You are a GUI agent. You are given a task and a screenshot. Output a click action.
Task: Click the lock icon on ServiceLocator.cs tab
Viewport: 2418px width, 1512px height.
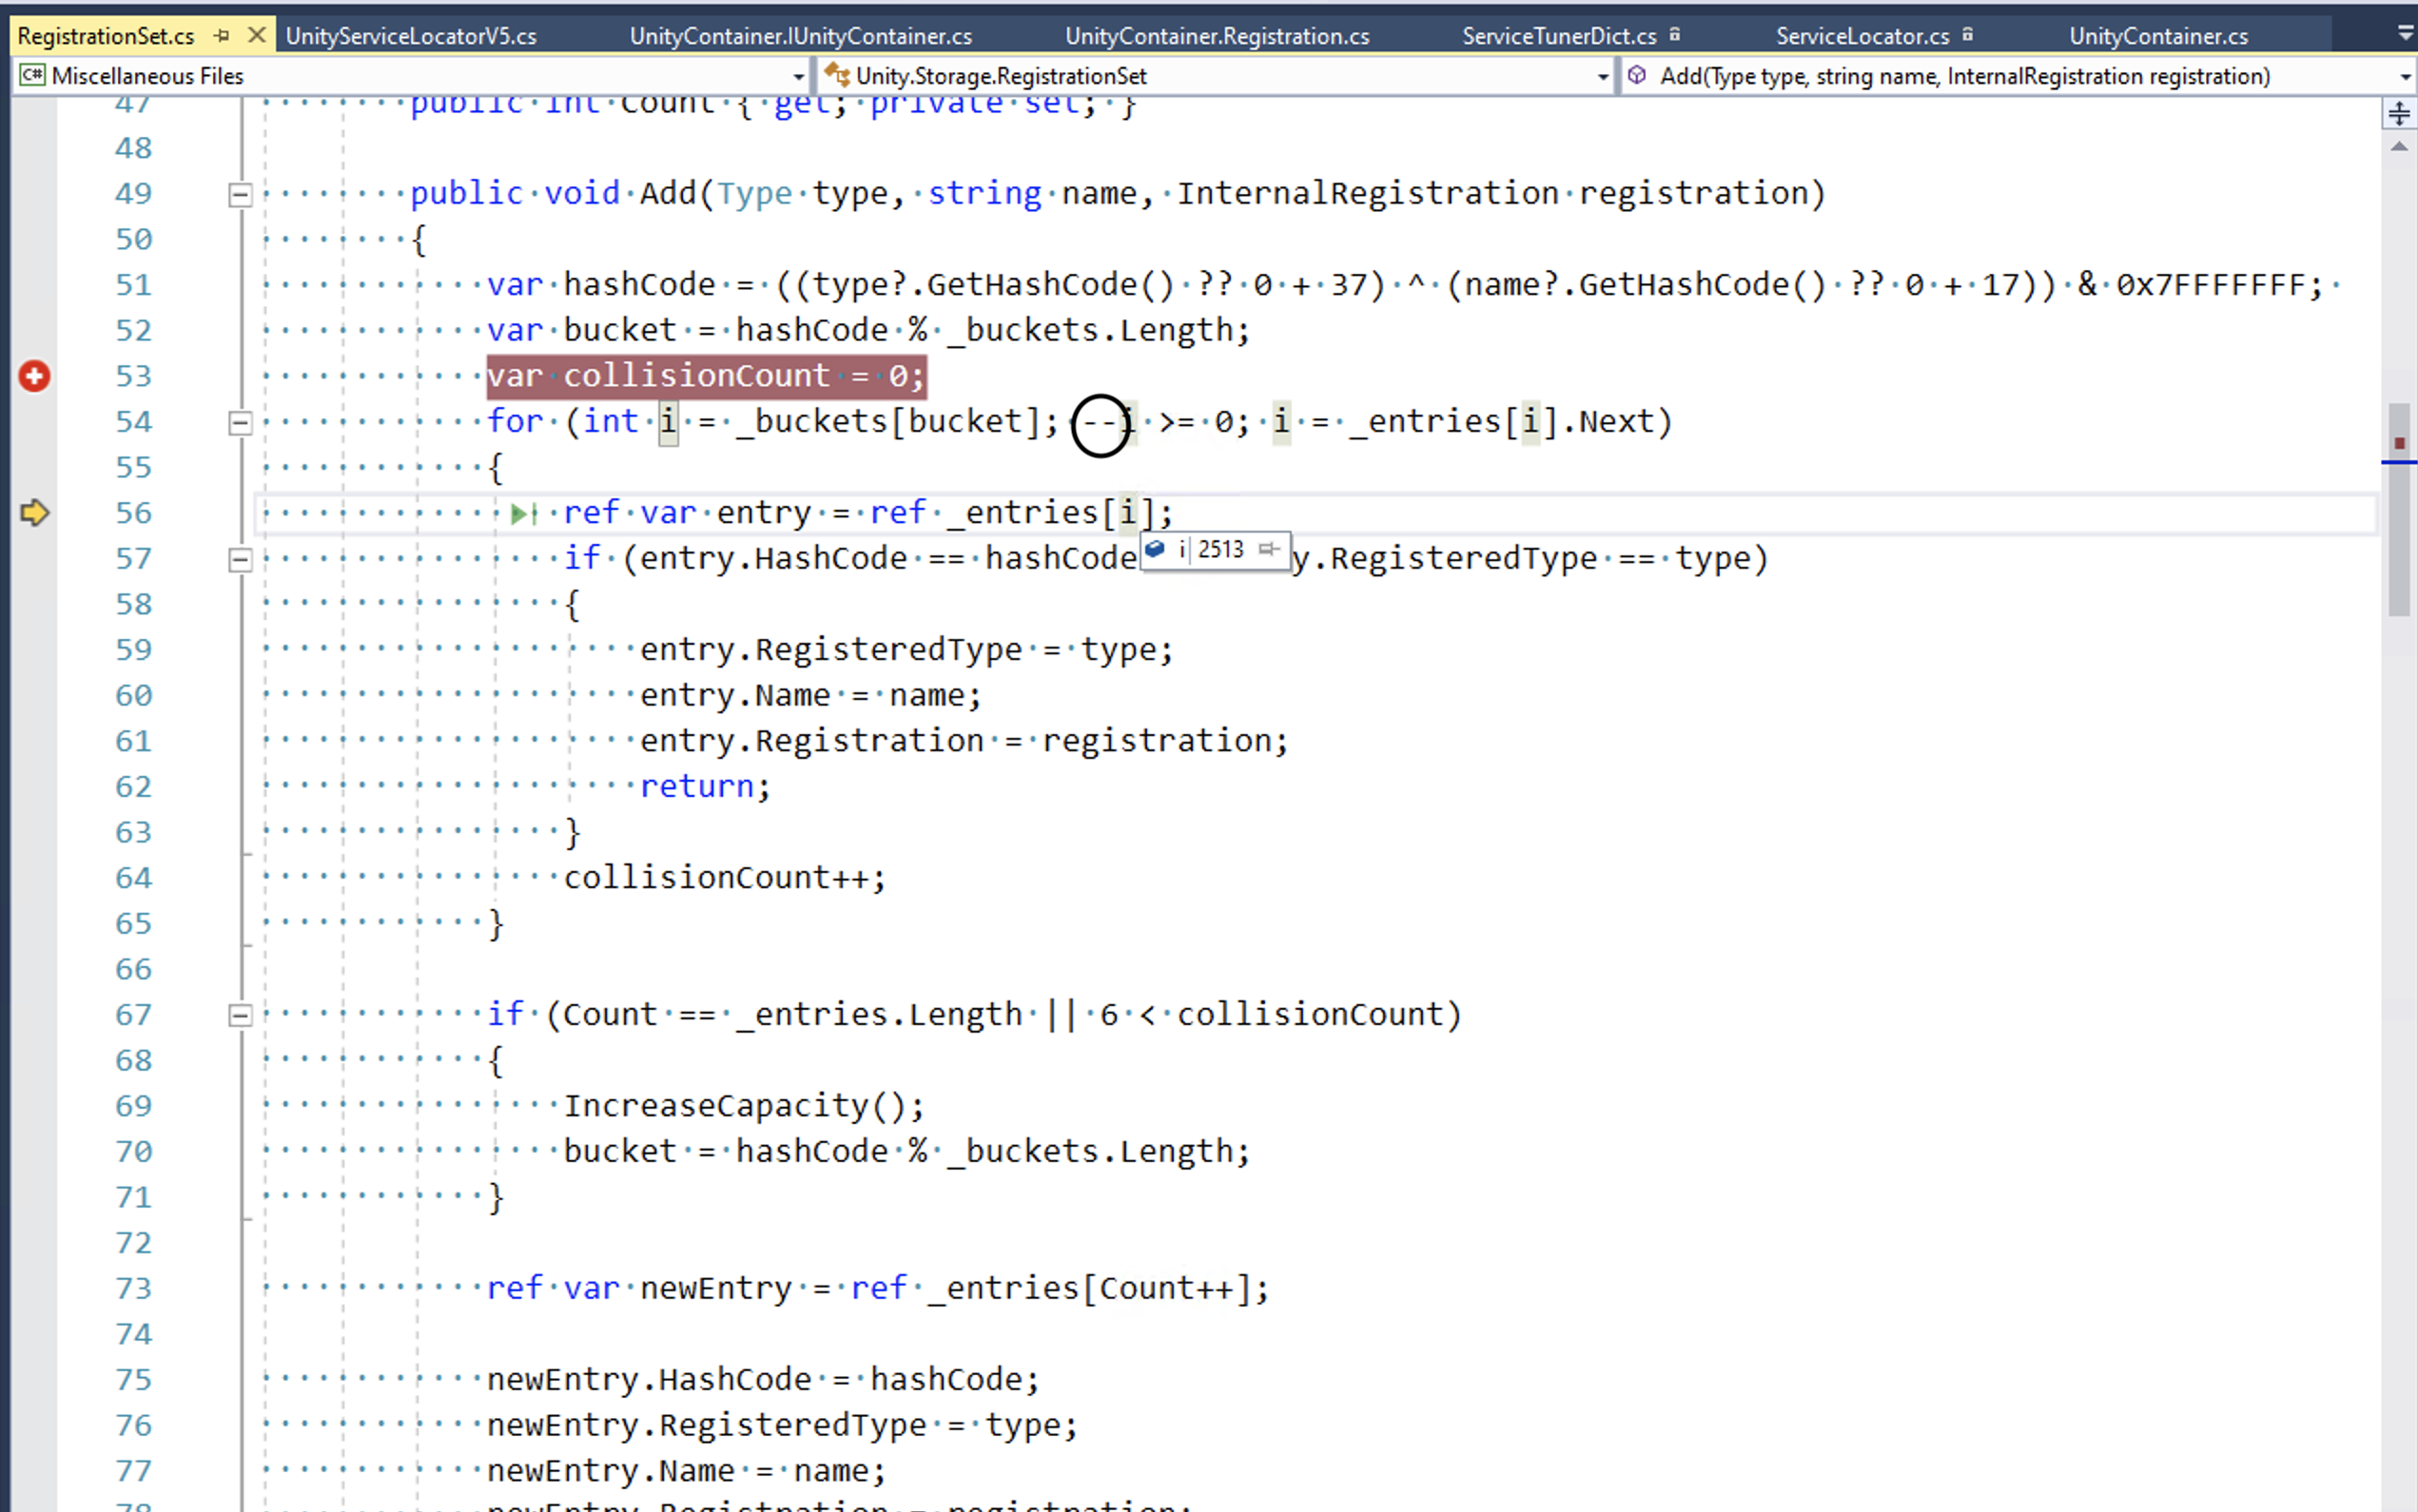[x=1966, y=34]
